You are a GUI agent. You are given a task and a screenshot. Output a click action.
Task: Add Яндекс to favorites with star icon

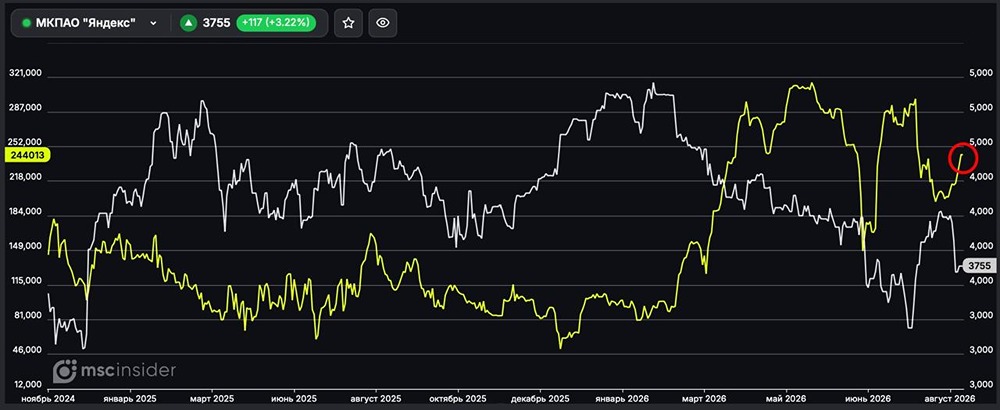(x=348, y=23)
